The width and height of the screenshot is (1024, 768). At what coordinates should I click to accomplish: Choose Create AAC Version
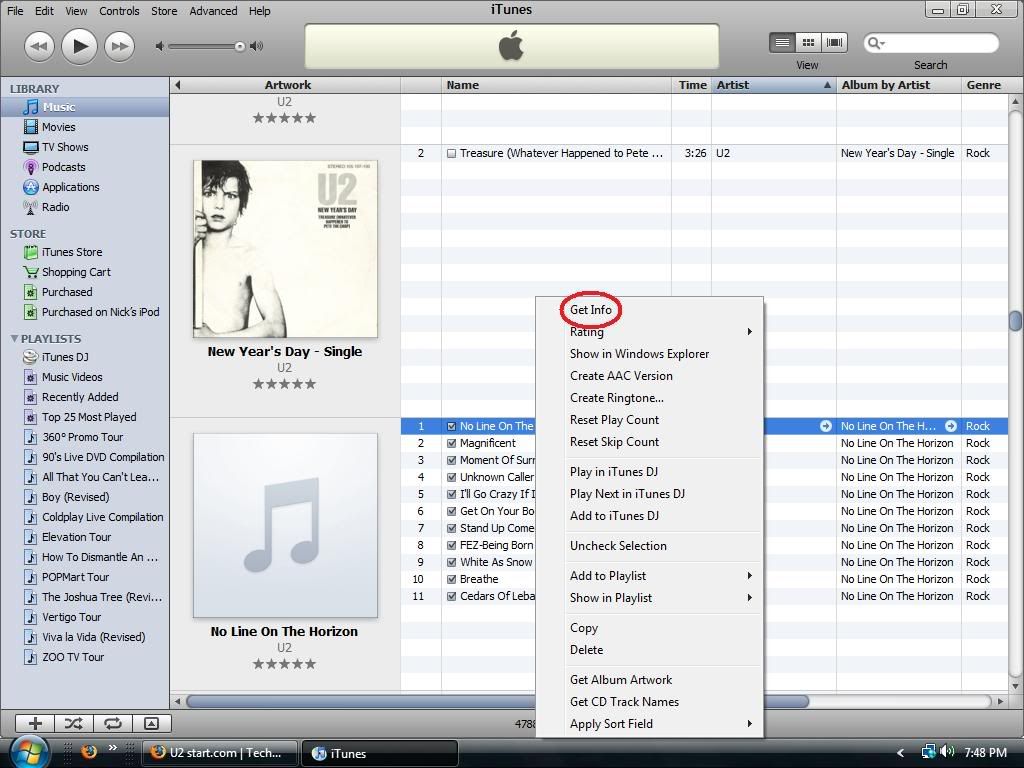(x=621, y=376)
